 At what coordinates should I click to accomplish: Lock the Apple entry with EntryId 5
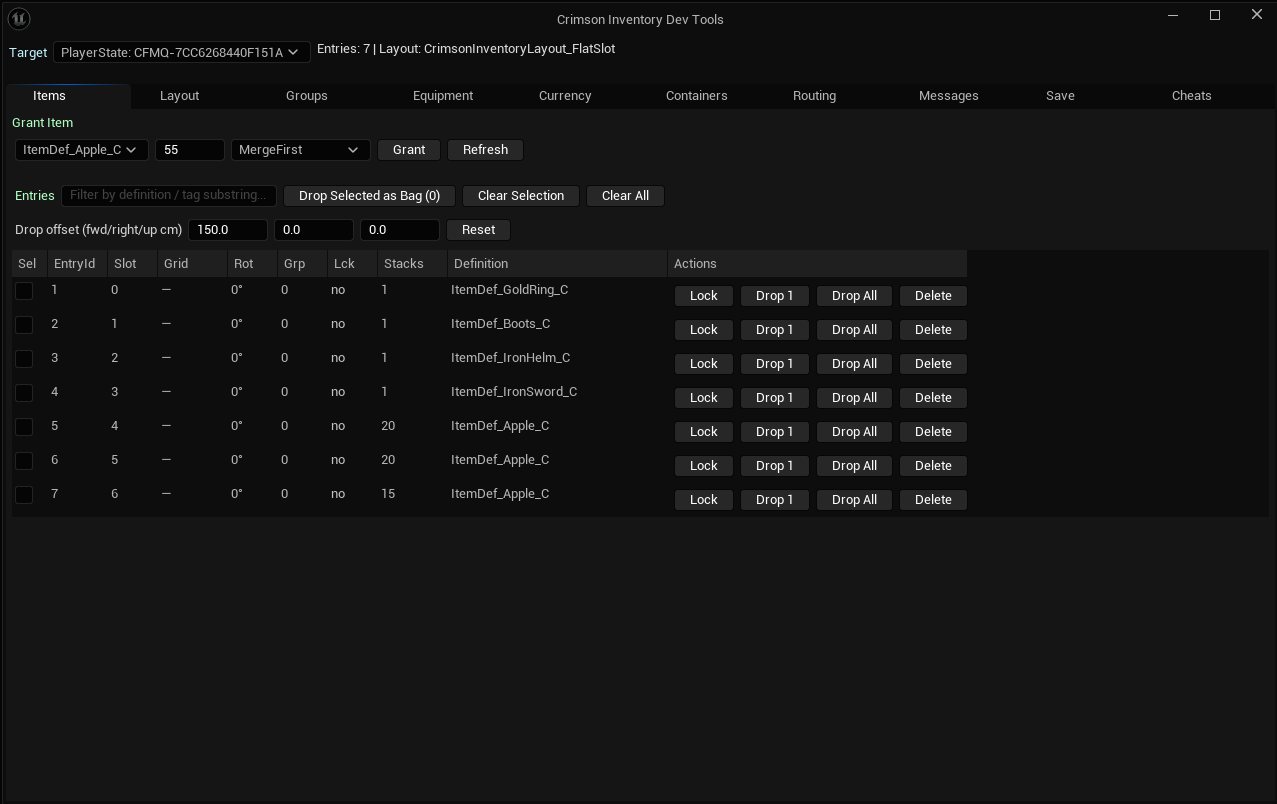pos(704,432)
